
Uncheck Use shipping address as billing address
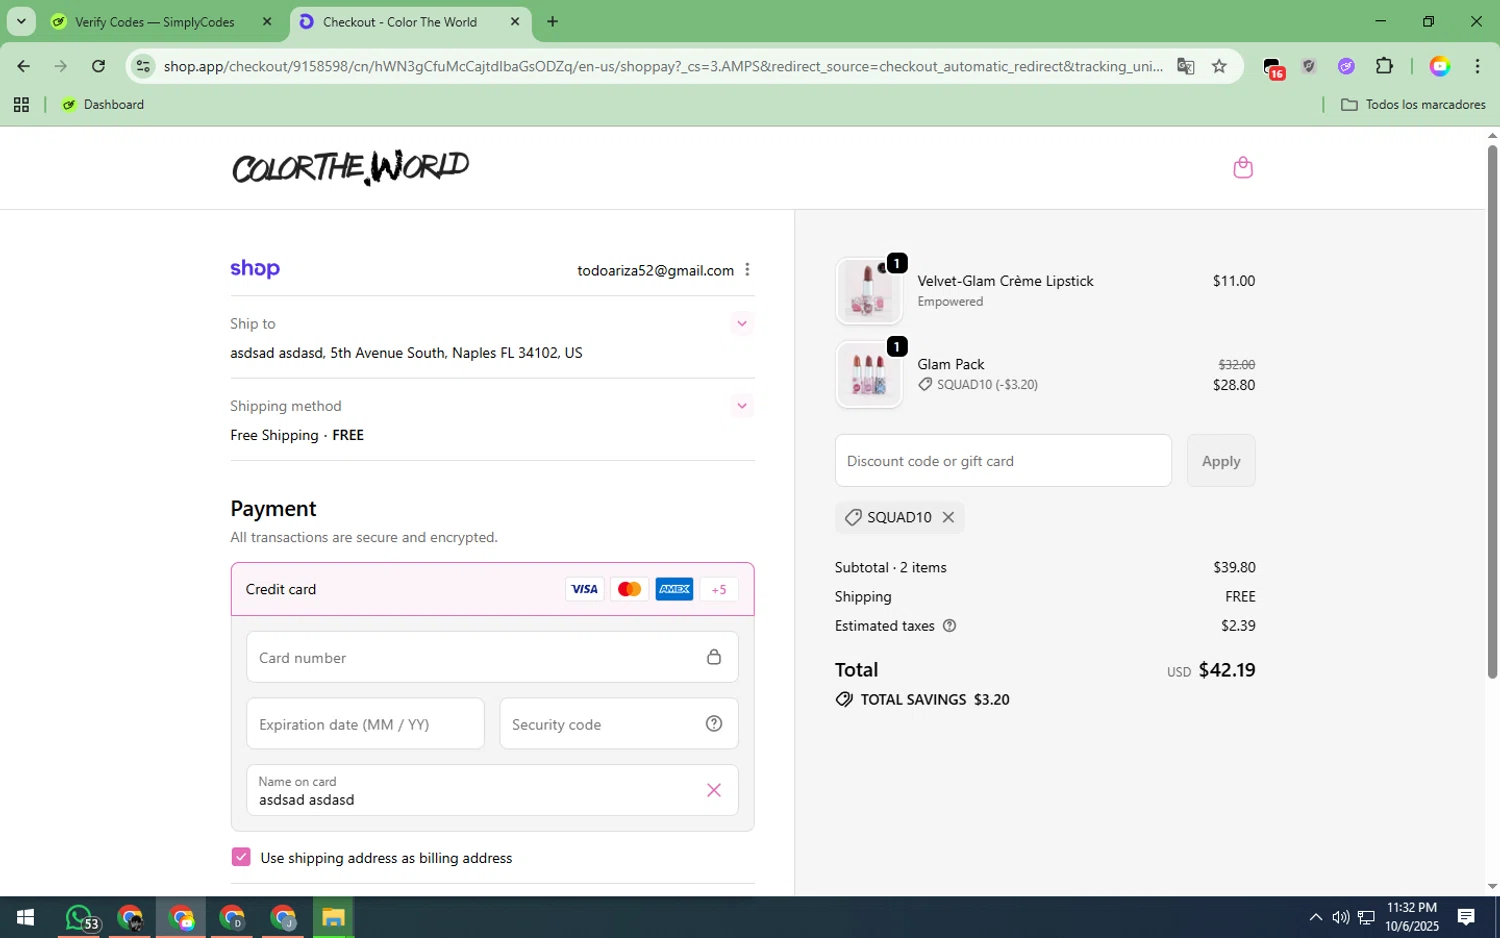(241, 857)
